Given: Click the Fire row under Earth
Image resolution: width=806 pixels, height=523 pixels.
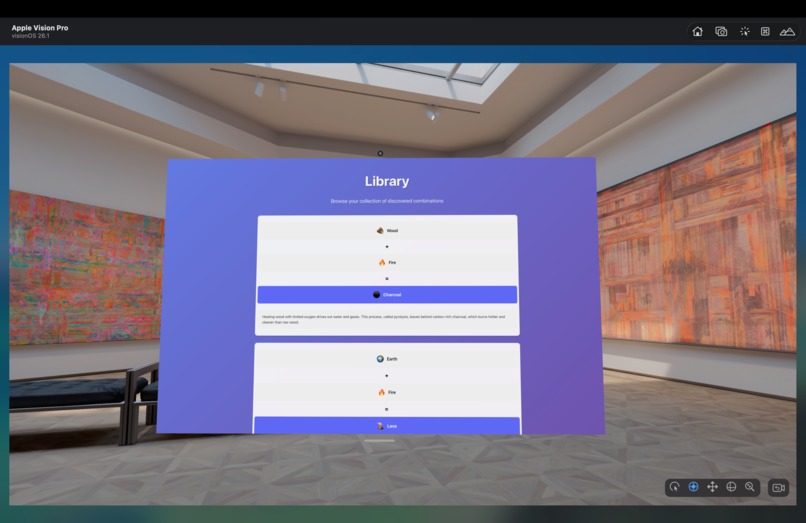Looking at the screenshot, I should [x=387, y=392].
